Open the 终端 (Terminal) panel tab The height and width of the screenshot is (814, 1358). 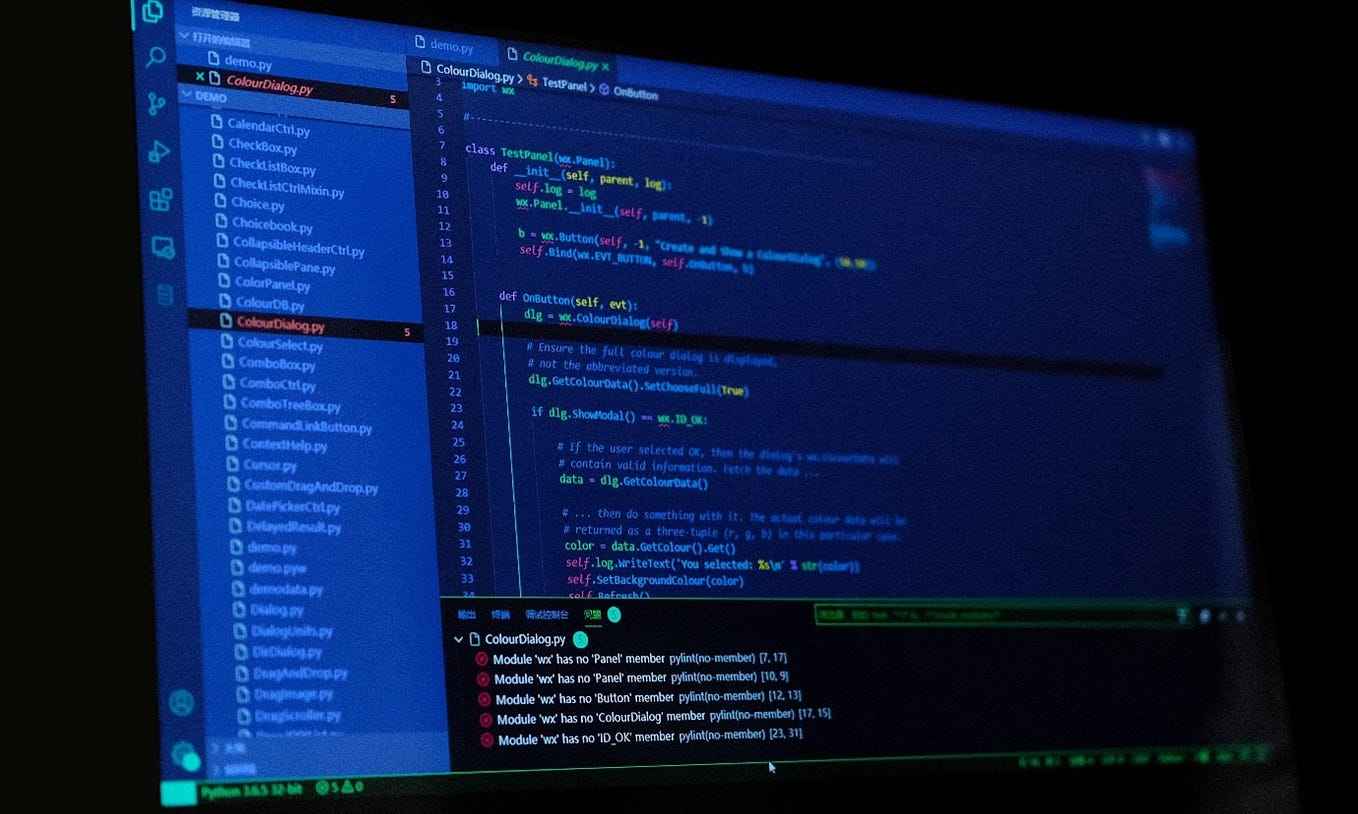pos(500,614)
